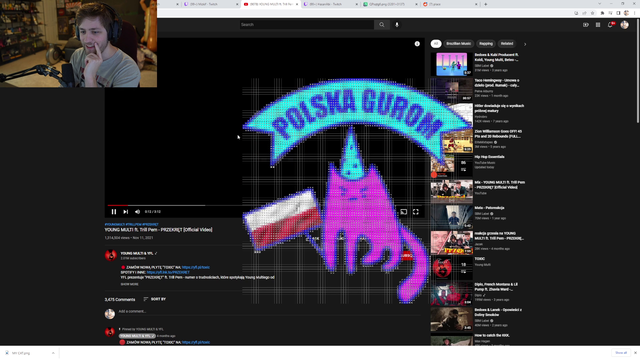Viewport: 640px width, 360px height.
Task: Select the All filter chip
Action: 436,44
